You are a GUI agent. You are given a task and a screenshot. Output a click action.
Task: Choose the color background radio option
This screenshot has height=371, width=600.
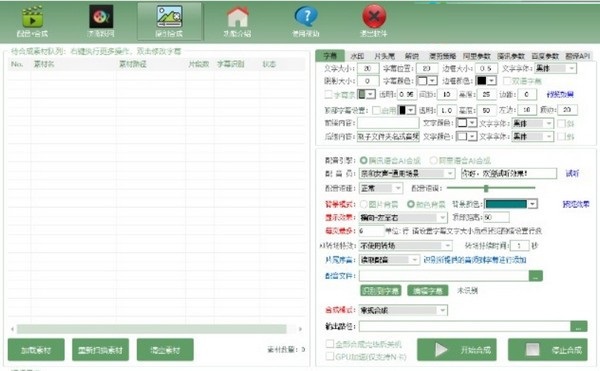coord(411,204)
